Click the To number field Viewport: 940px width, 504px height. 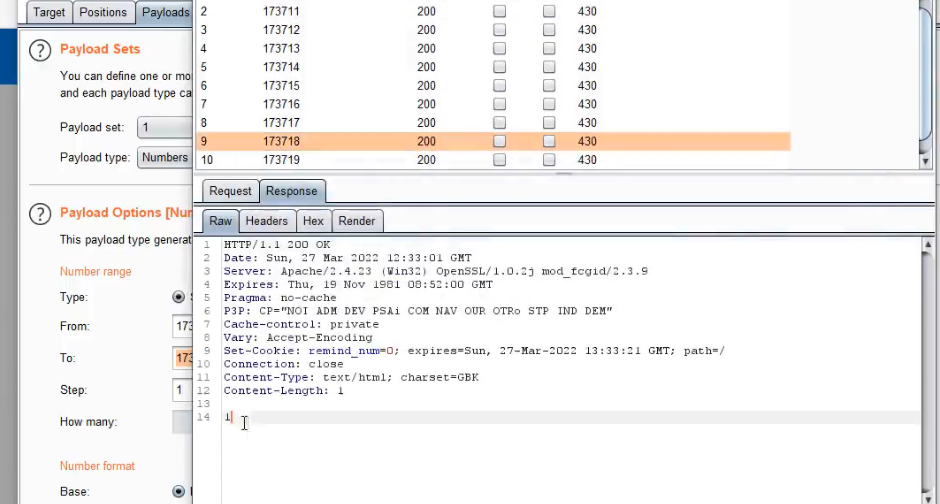(x=183, y=358)
